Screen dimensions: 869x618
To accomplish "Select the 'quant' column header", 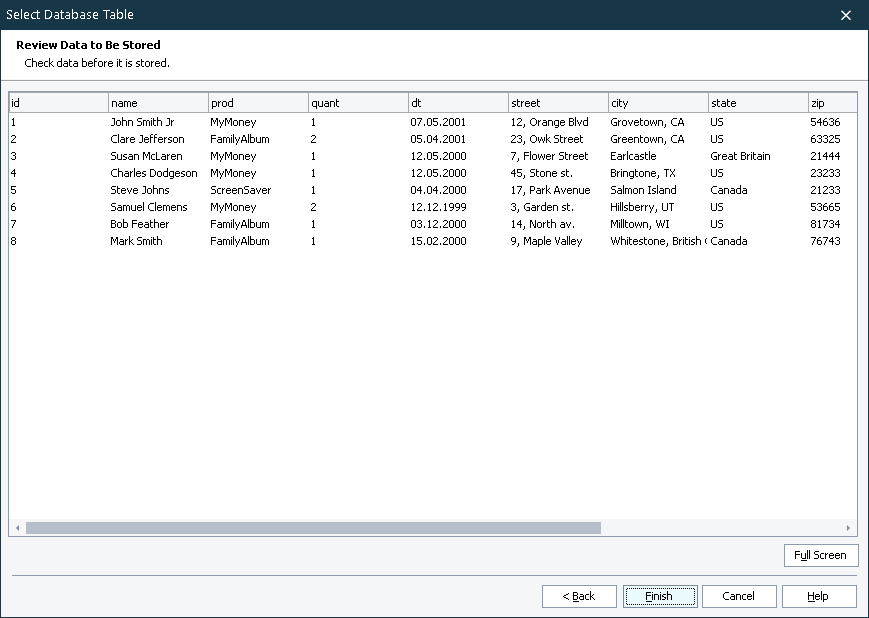I will pos(358,103).
